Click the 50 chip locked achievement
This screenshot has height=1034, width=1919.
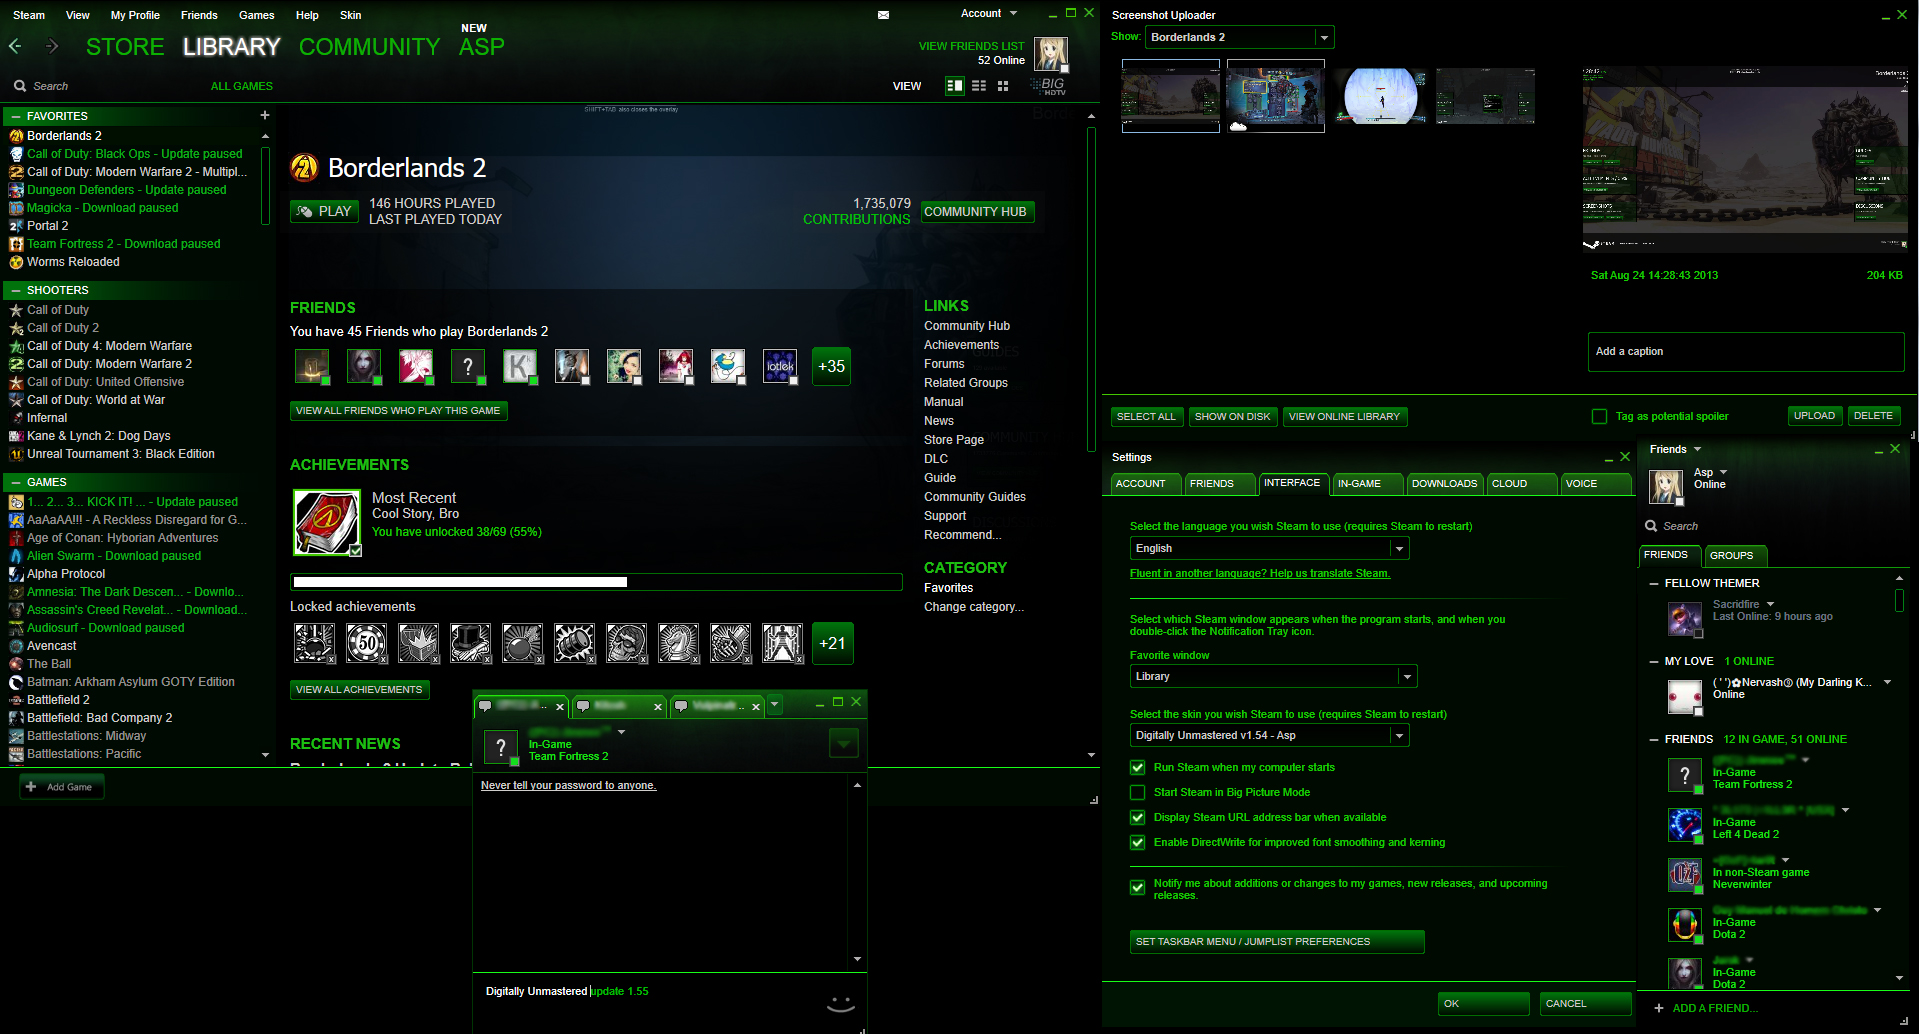(366, 643)
